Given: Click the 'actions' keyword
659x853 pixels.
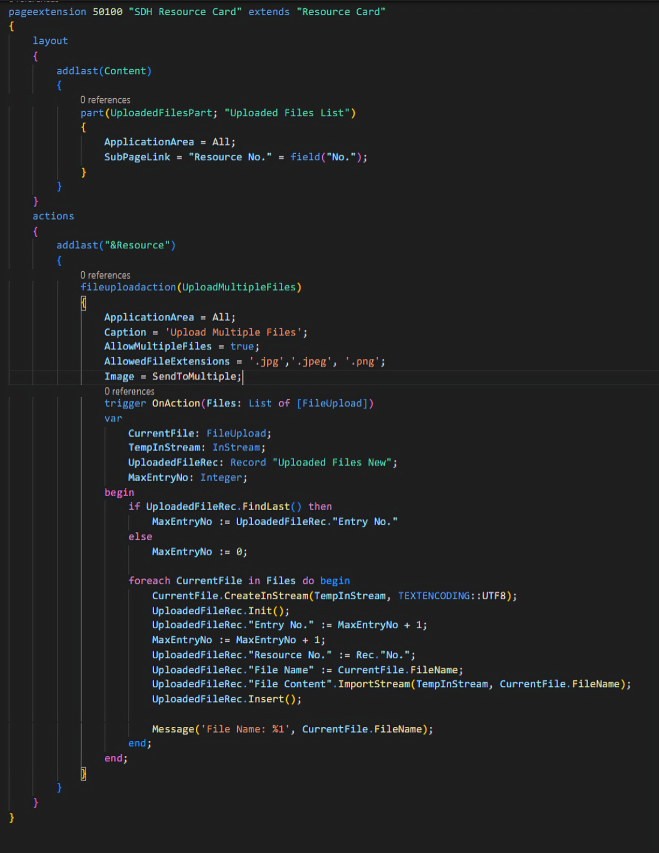Looking at the screenshot, I should (53, 217).
